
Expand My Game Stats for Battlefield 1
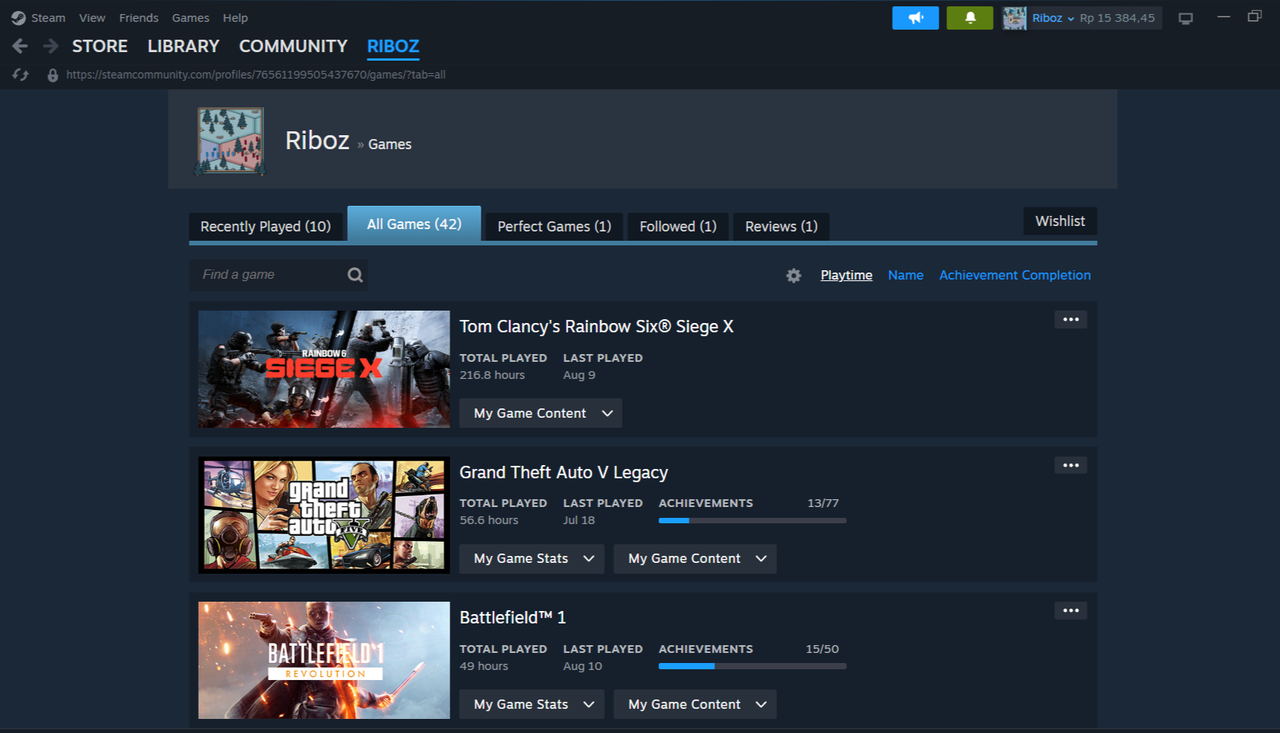click(532, 704)
